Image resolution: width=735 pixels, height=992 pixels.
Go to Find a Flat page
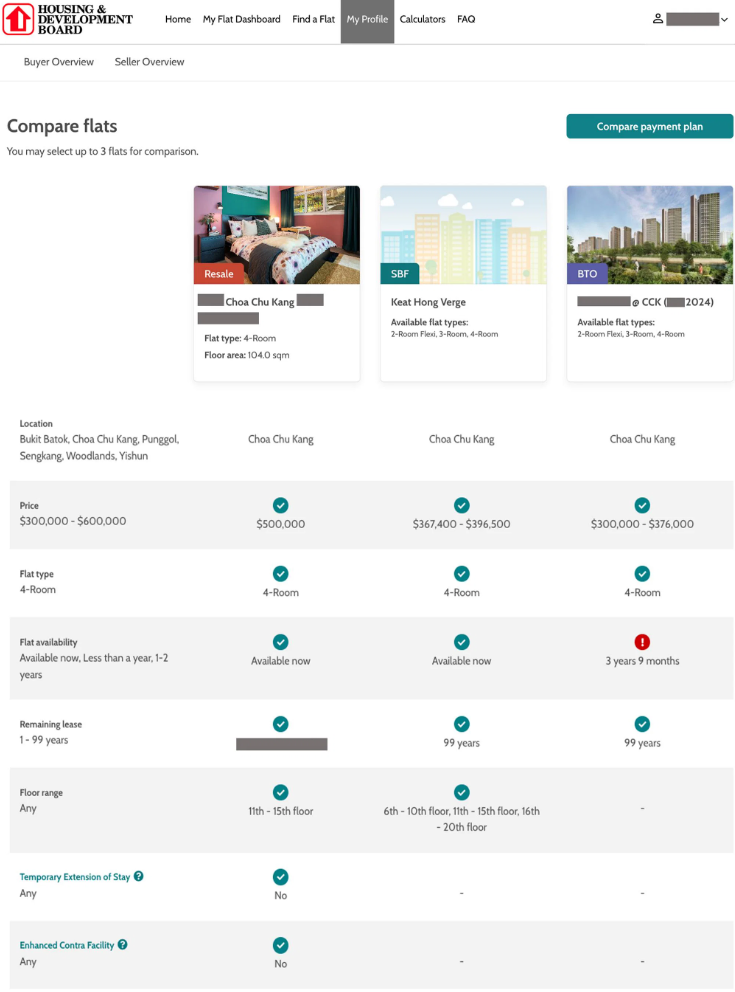[313, 19]
